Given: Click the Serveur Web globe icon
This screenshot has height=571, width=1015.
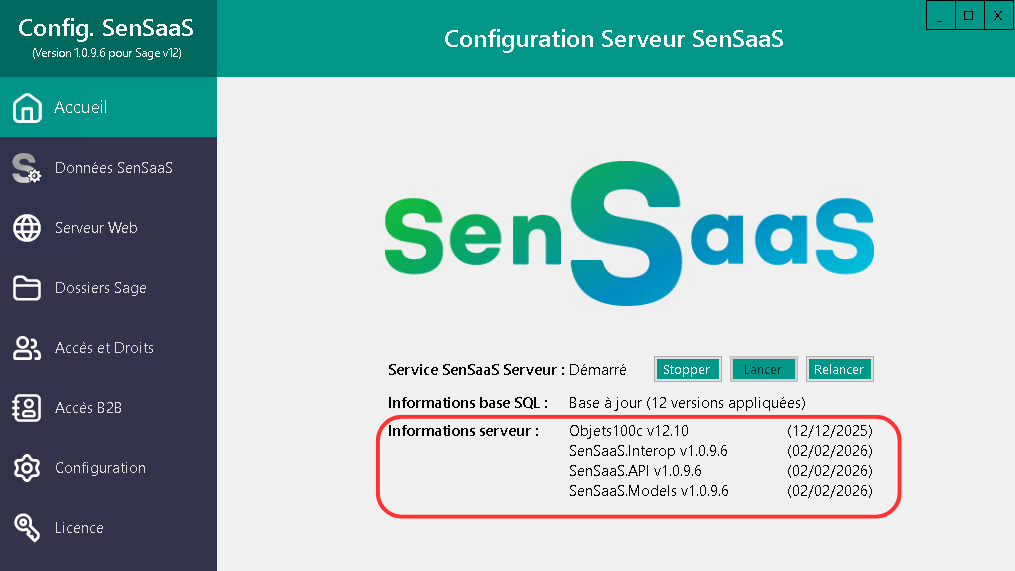Looking at the screenshot, I should [x=27, y=228].
